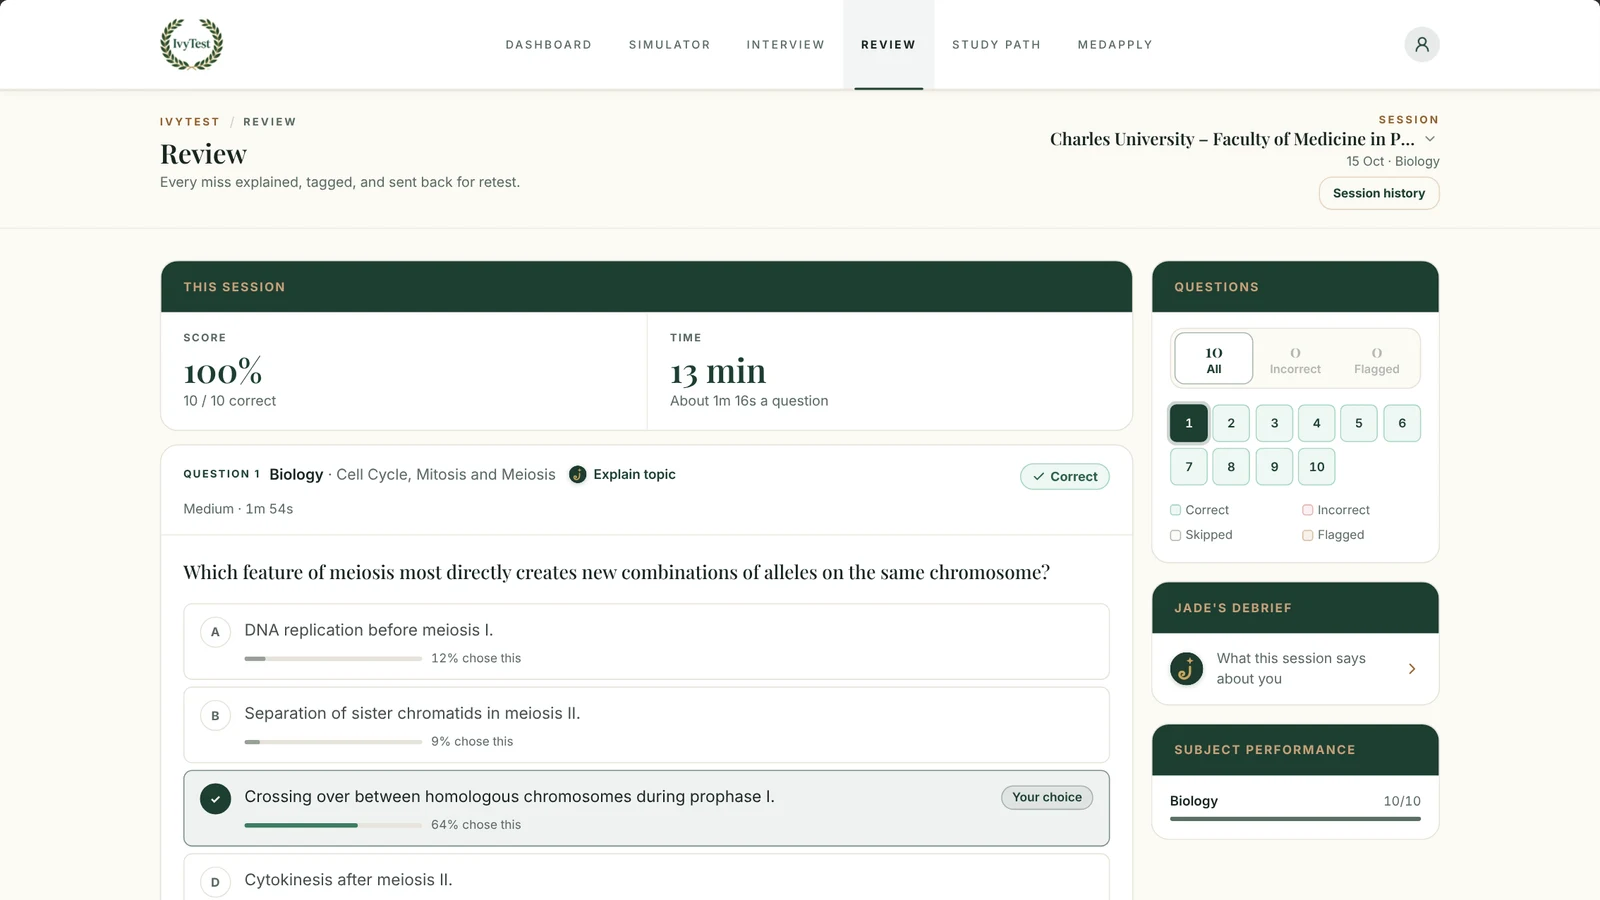The image size is (1600, 900).
Task: Switch to the Interview tab
Action: click(785, 45)
